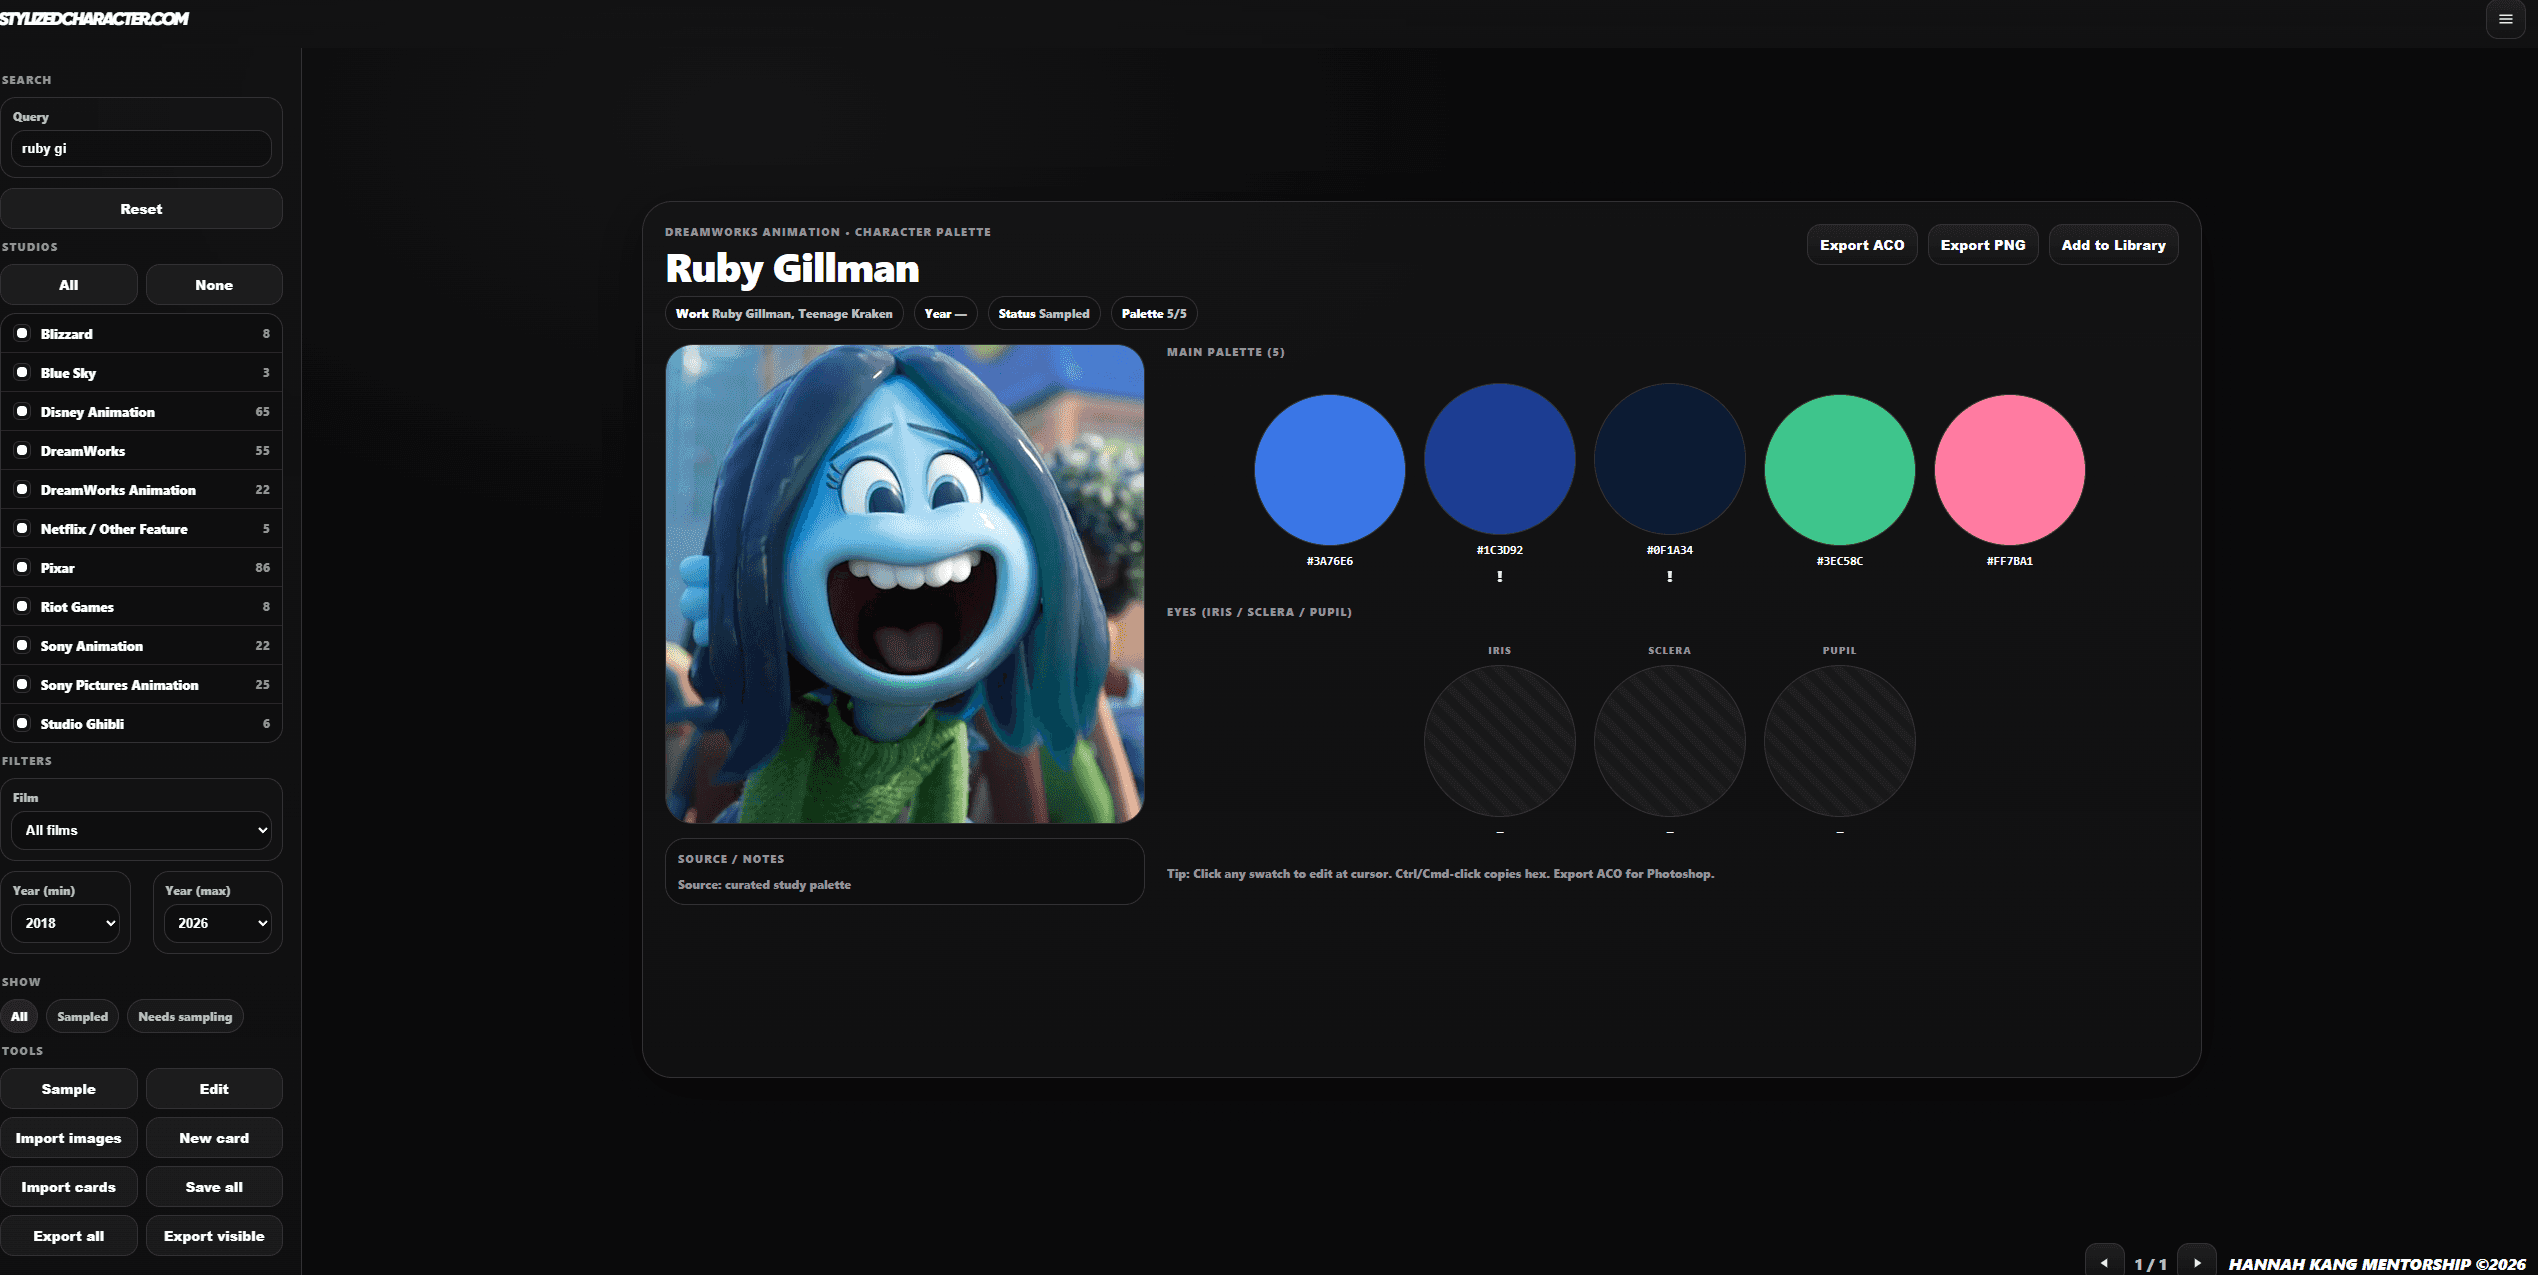
Task: Click the empty Sclera eye swatch
Action: tap(1669, 741)
